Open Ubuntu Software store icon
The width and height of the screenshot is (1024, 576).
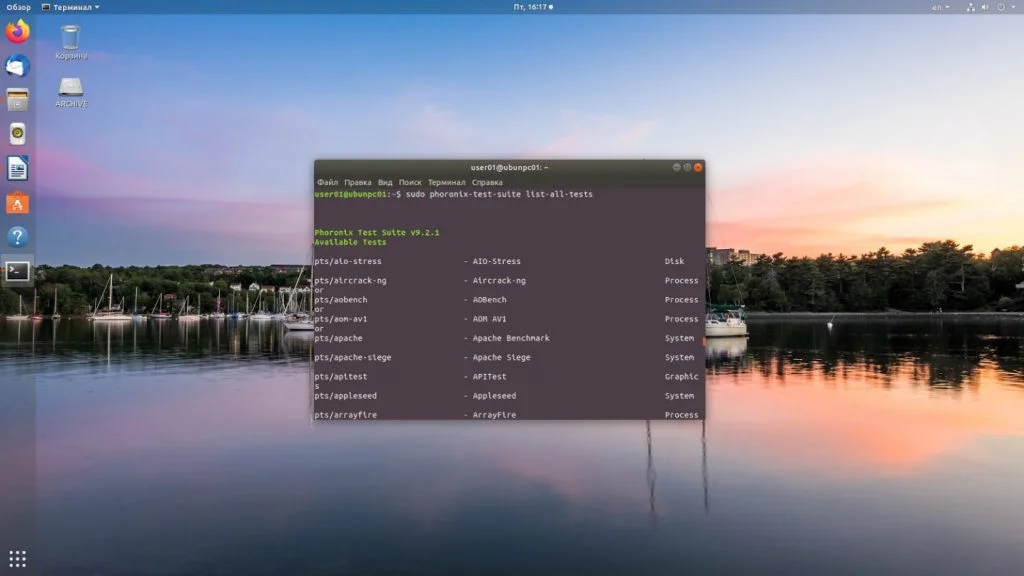(x=18, y=203)
